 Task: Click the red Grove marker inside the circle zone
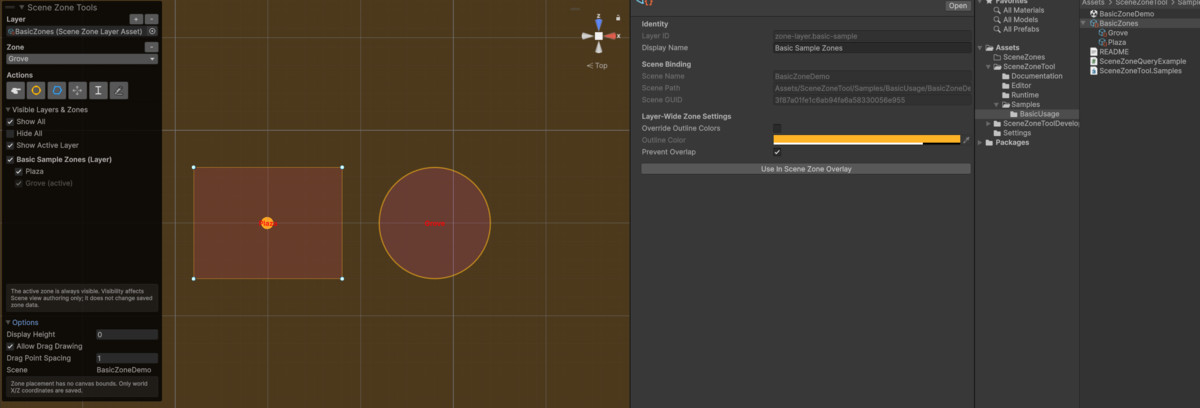pos(435,223)
